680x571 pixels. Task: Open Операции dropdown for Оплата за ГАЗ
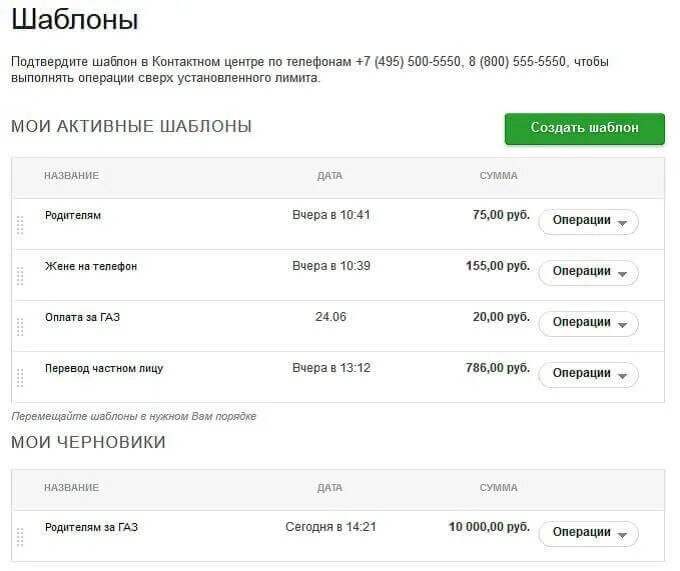pos(588,324)
